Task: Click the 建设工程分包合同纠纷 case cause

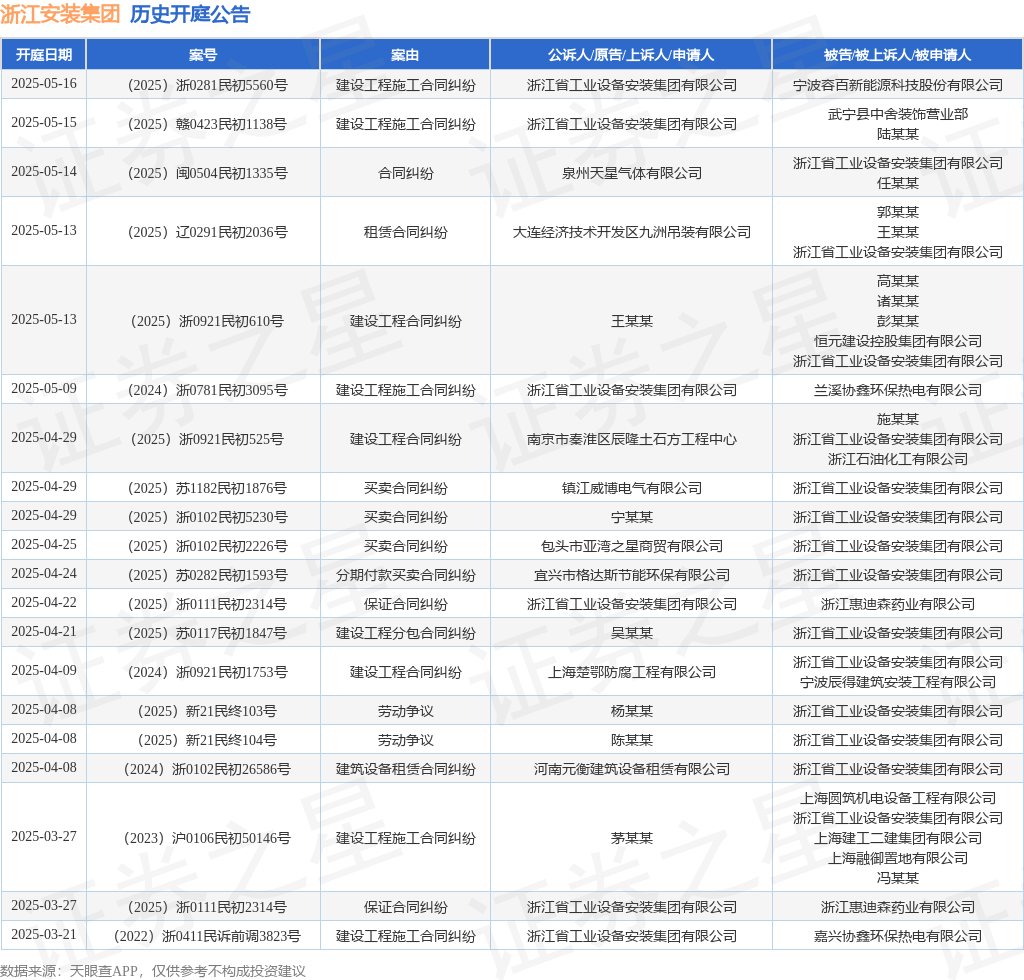Action: coord(405,633)
